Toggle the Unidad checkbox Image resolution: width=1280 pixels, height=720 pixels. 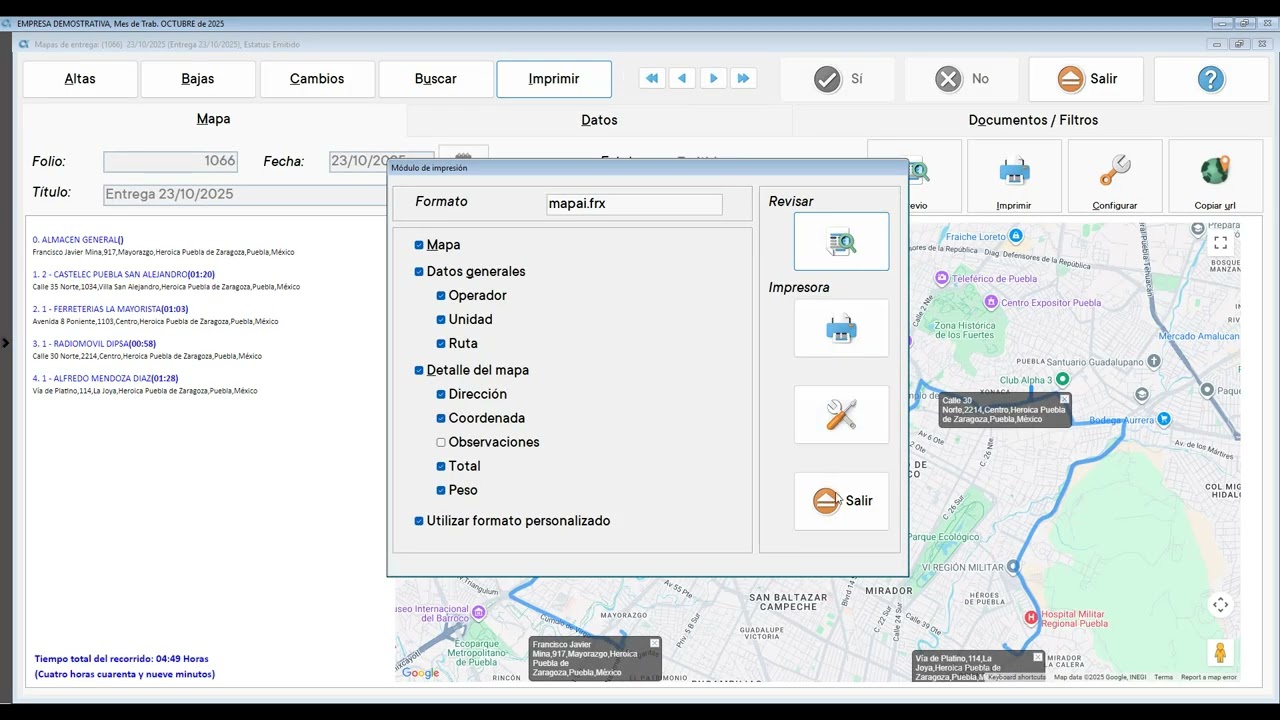tap(441, 319)
